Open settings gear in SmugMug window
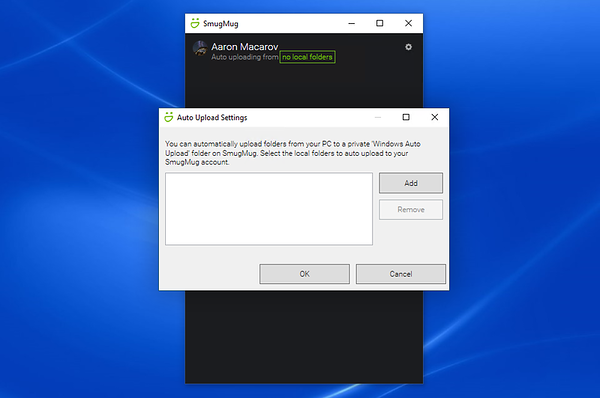This screenshot has height=398, width=600. coord(408,47)
